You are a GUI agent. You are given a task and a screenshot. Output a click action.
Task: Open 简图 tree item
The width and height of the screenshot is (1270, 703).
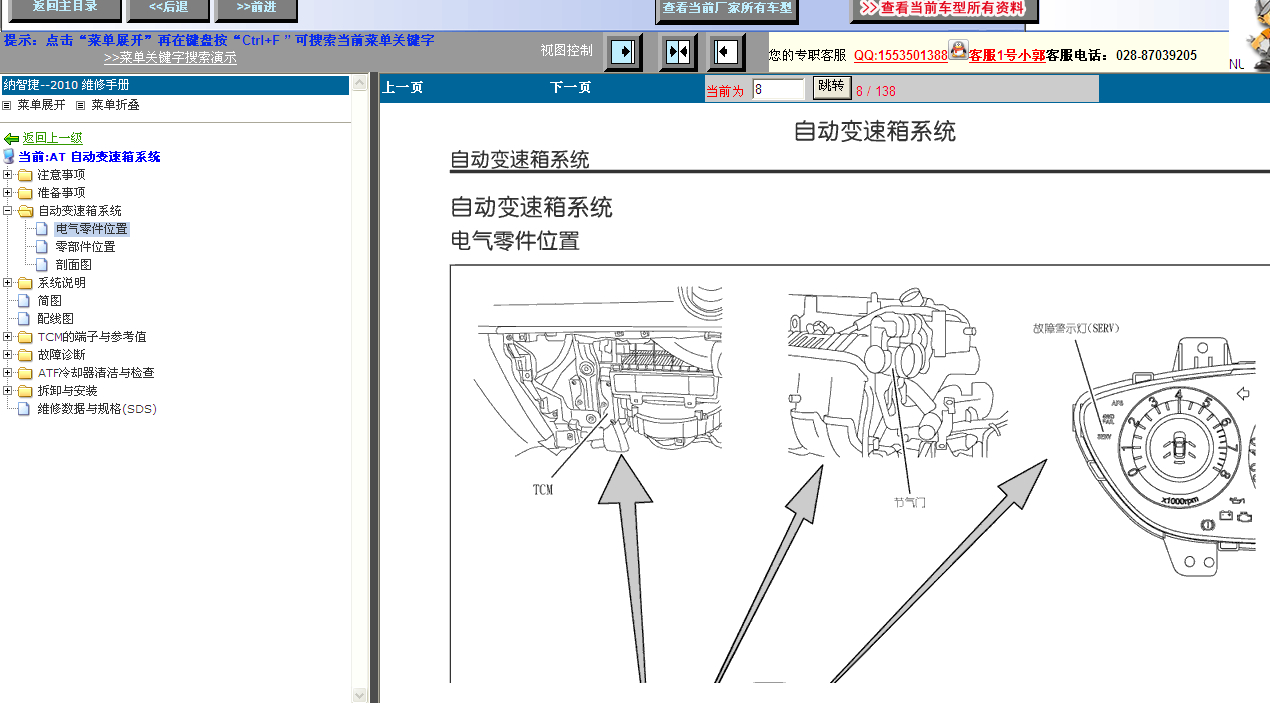pos(49,301)
